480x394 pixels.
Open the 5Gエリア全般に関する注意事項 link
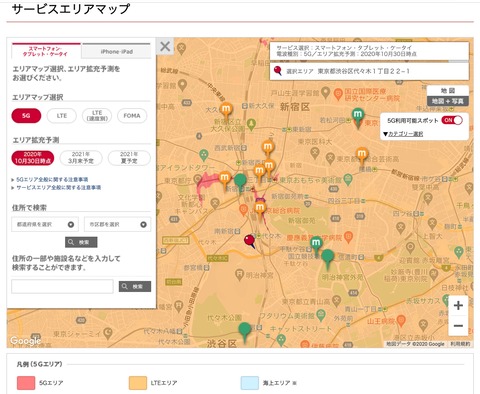click(52, 180)
